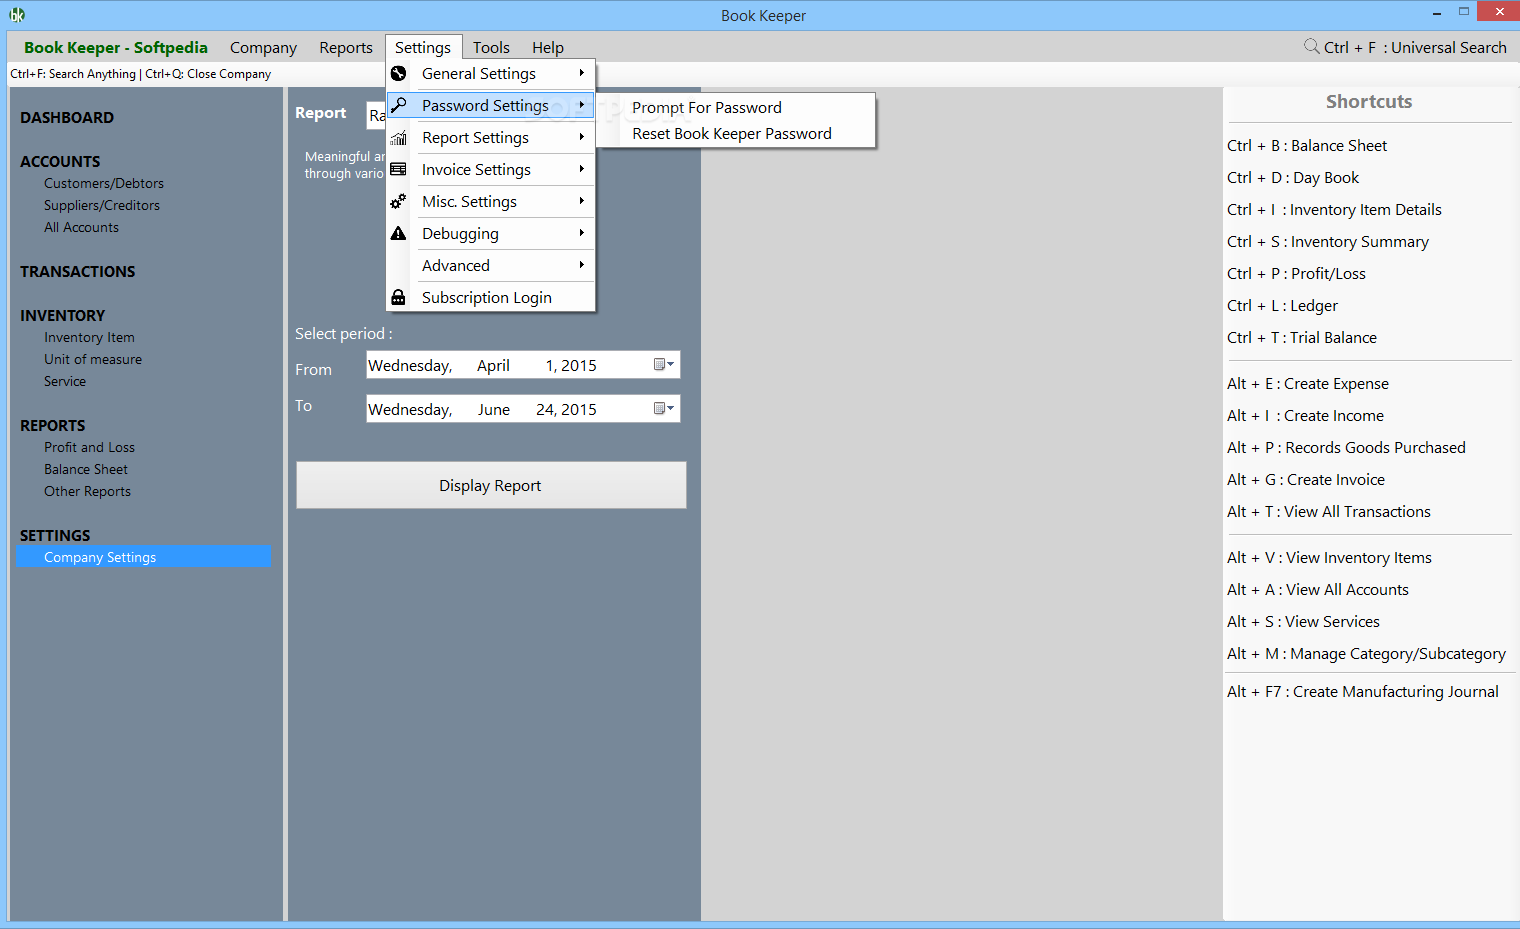
Task: Open Balance Sheet report in sidebar
Action: [86, 469]
